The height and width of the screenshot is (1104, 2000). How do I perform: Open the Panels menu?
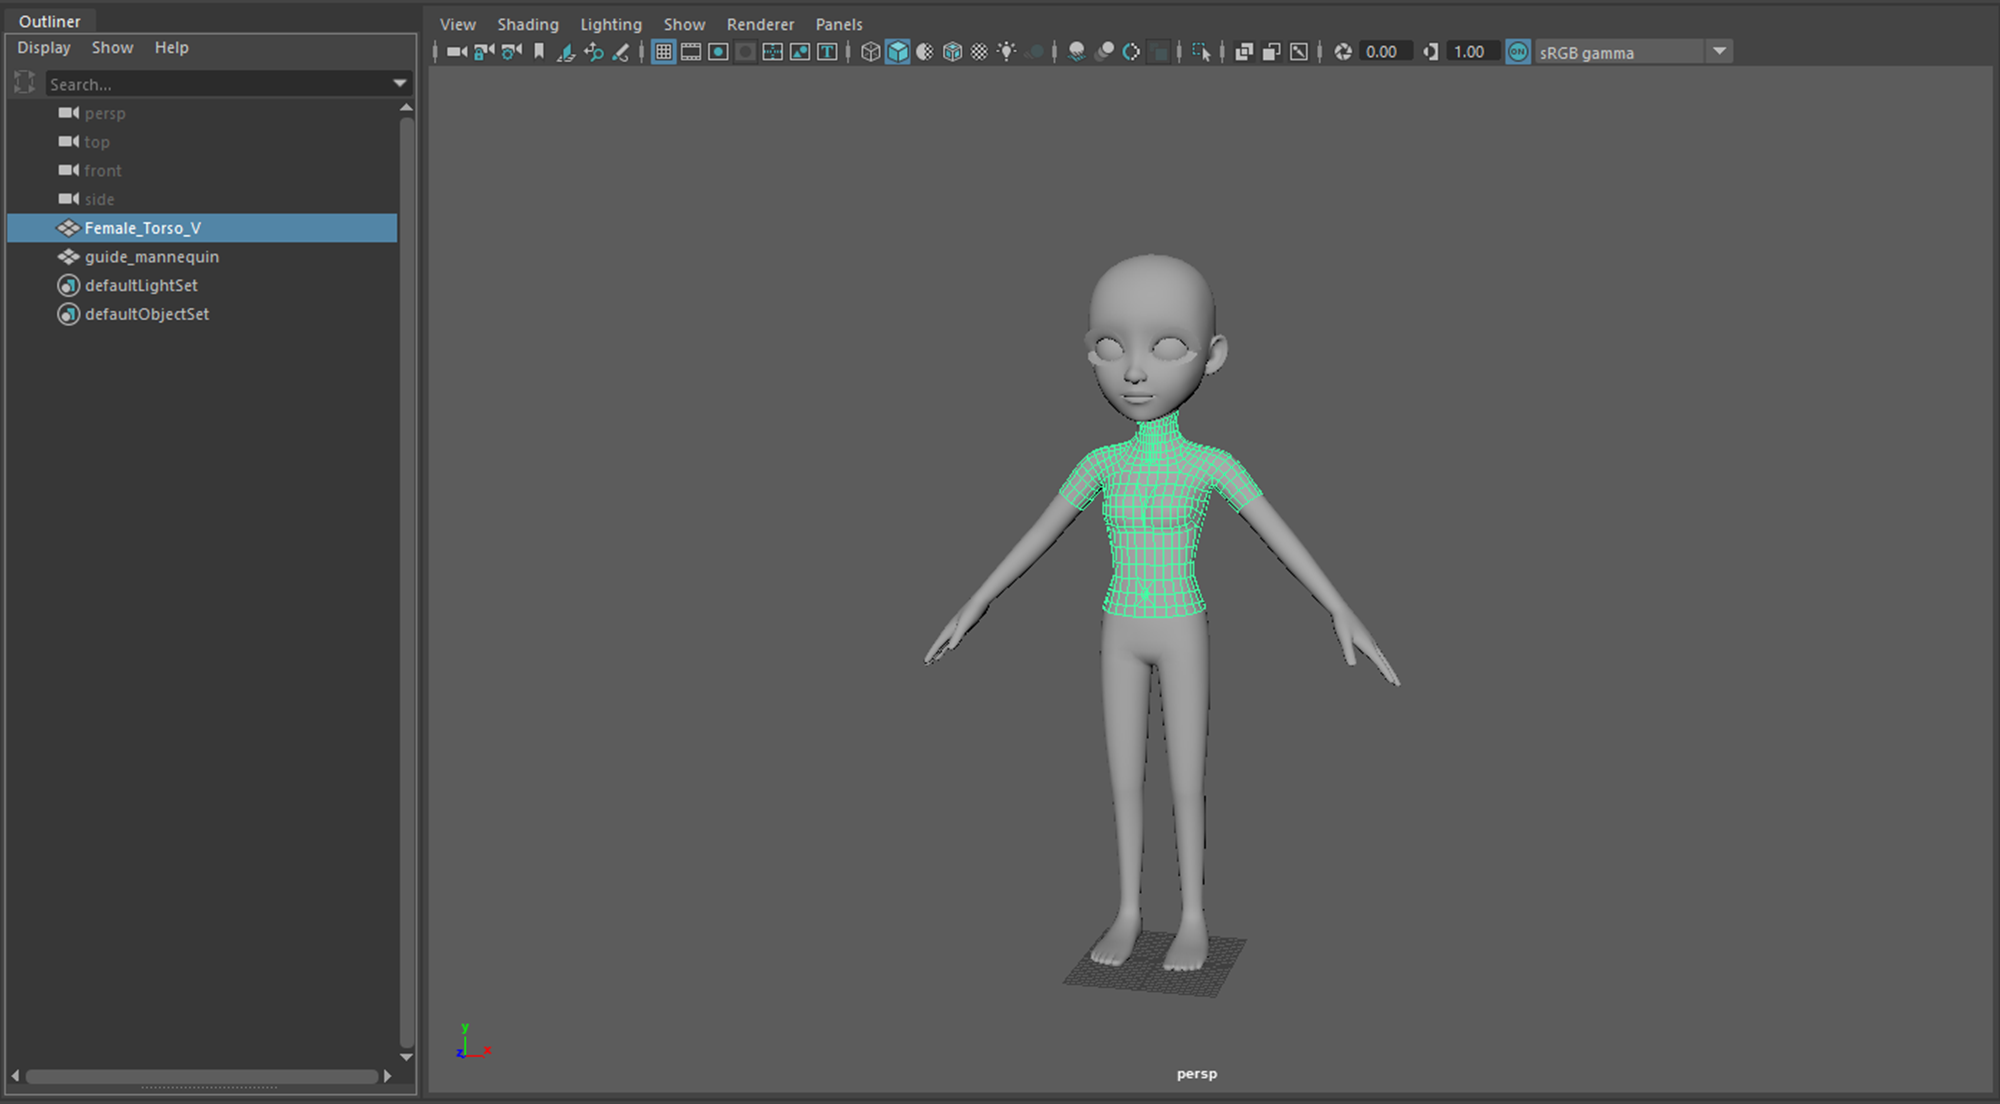click(x=839, y=24)
